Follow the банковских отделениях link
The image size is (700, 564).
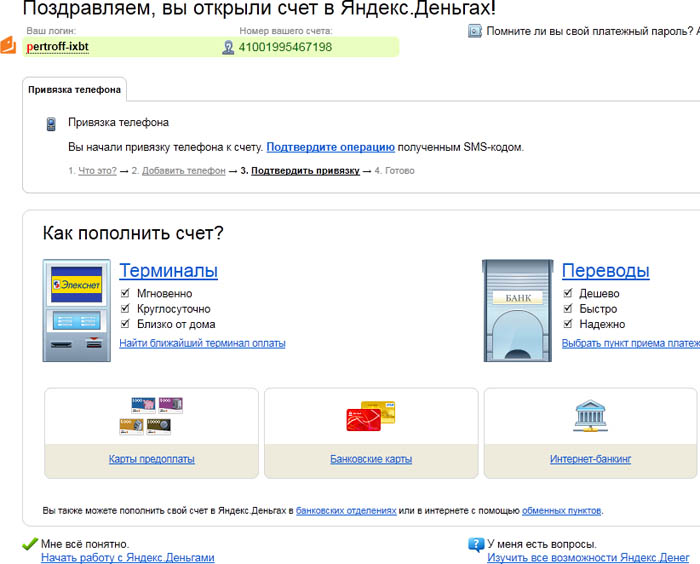pyautogui.click(x=346, y=510)
